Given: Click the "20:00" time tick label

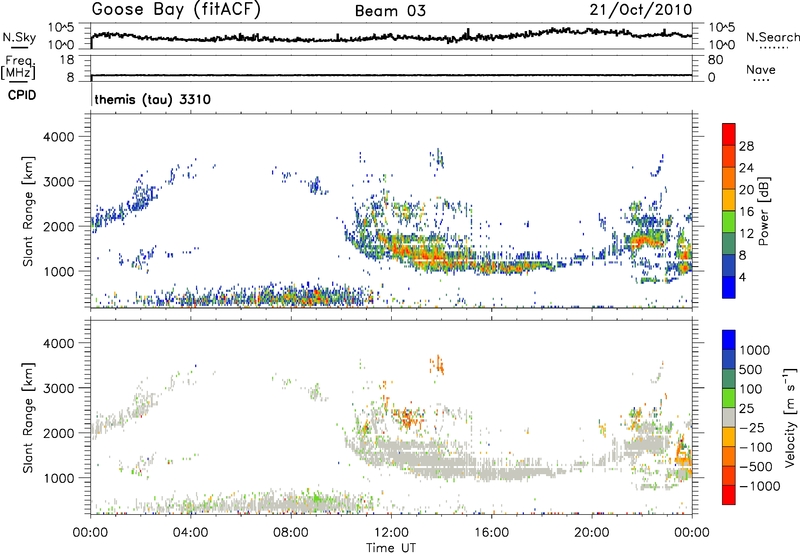Looking at the screenshot, I should 591,533.
